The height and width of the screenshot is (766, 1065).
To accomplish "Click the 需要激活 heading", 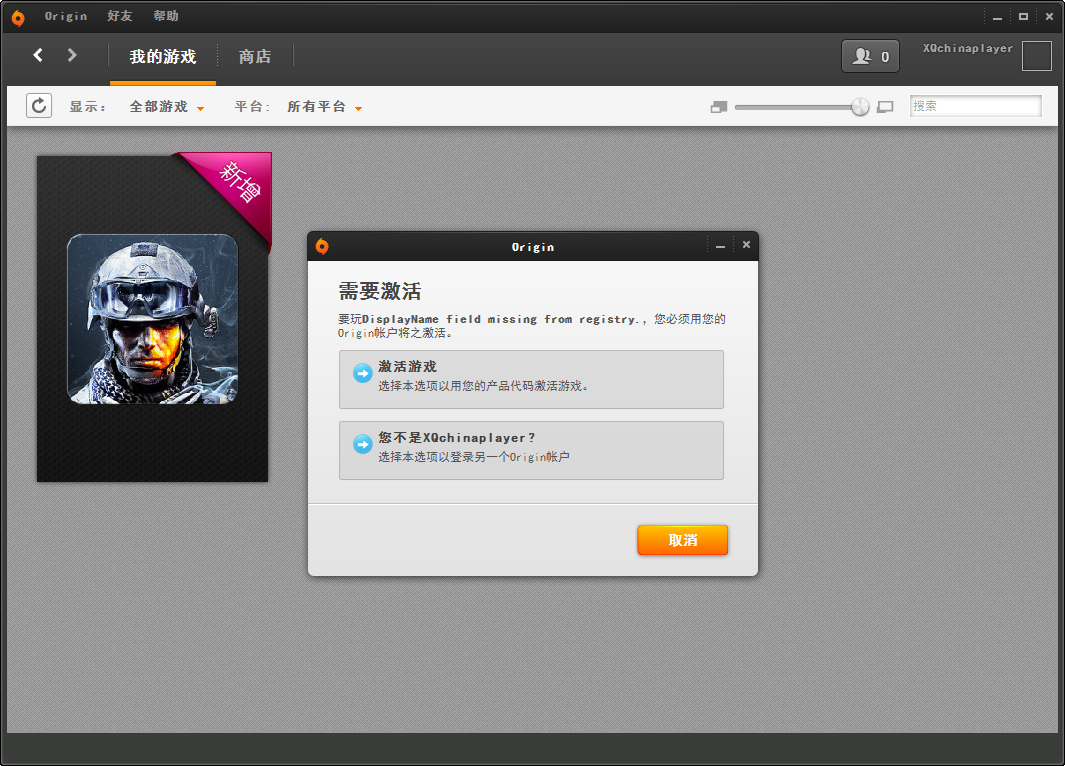I will coord(380,291).
